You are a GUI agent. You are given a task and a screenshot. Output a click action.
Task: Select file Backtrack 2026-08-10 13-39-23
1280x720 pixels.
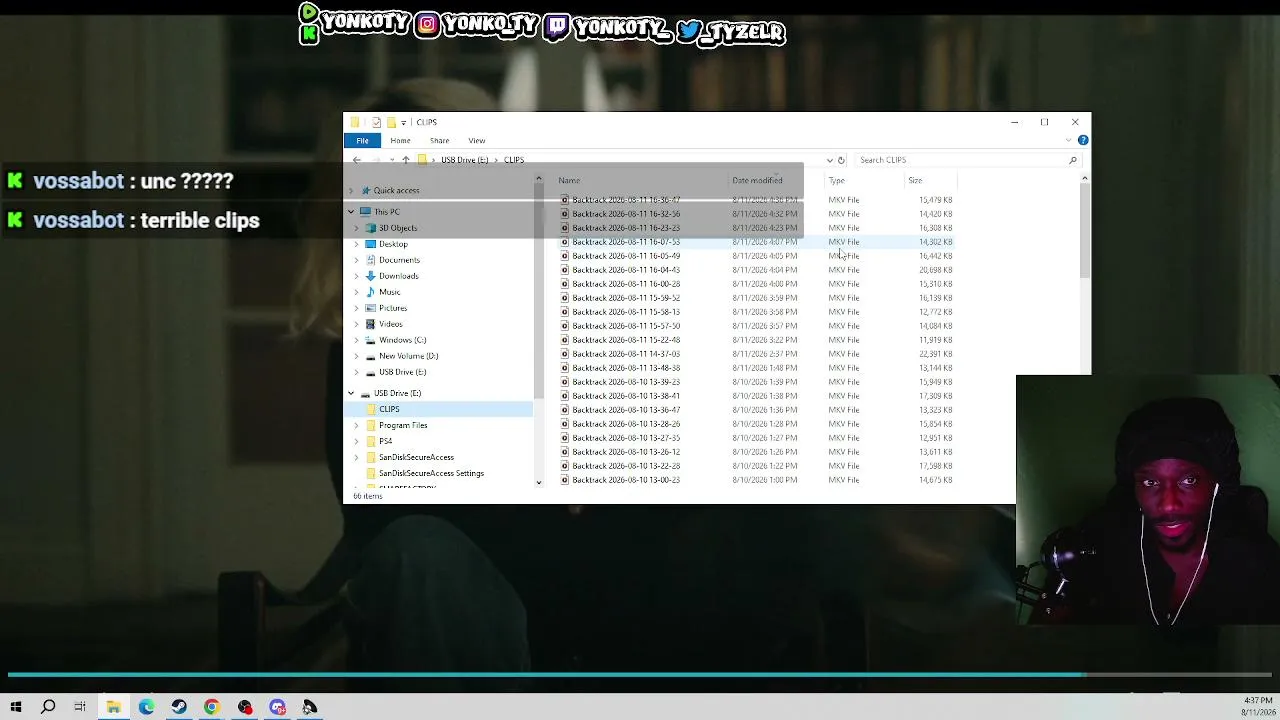tap(626, 382)
